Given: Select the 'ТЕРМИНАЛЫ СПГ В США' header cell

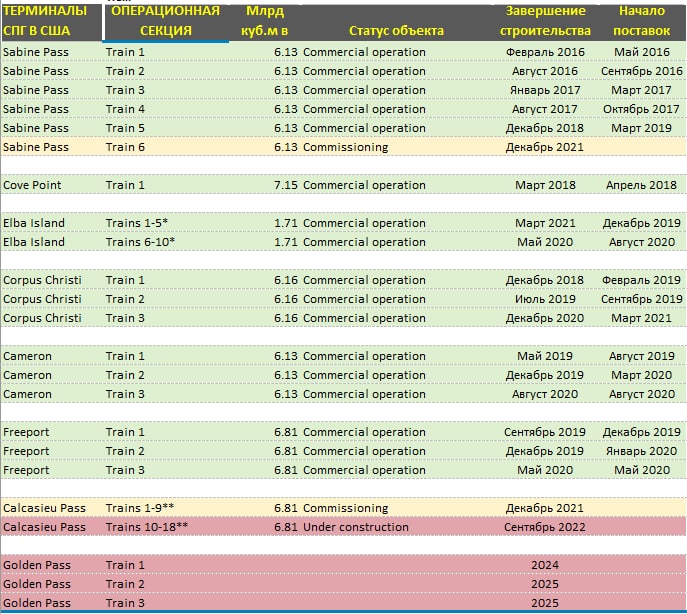Looking at the screenshot, I should pyautogui.click(x=51, y=21).
